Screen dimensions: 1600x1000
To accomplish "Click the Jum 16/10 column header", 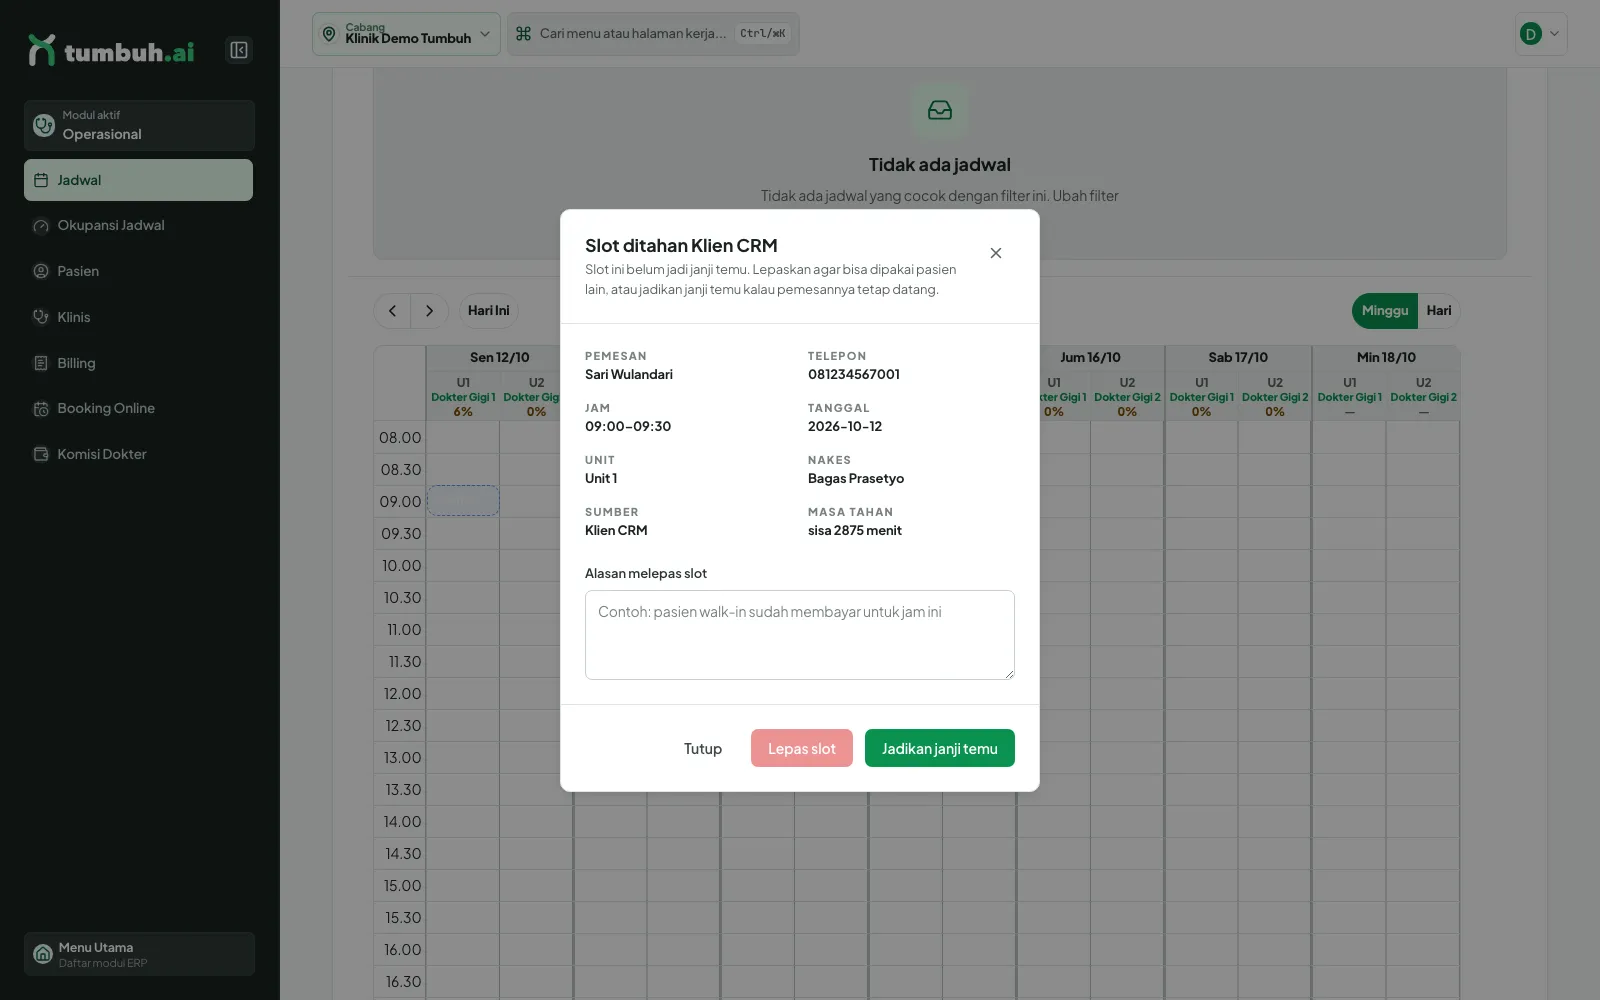I will (x=1090, y=357).
